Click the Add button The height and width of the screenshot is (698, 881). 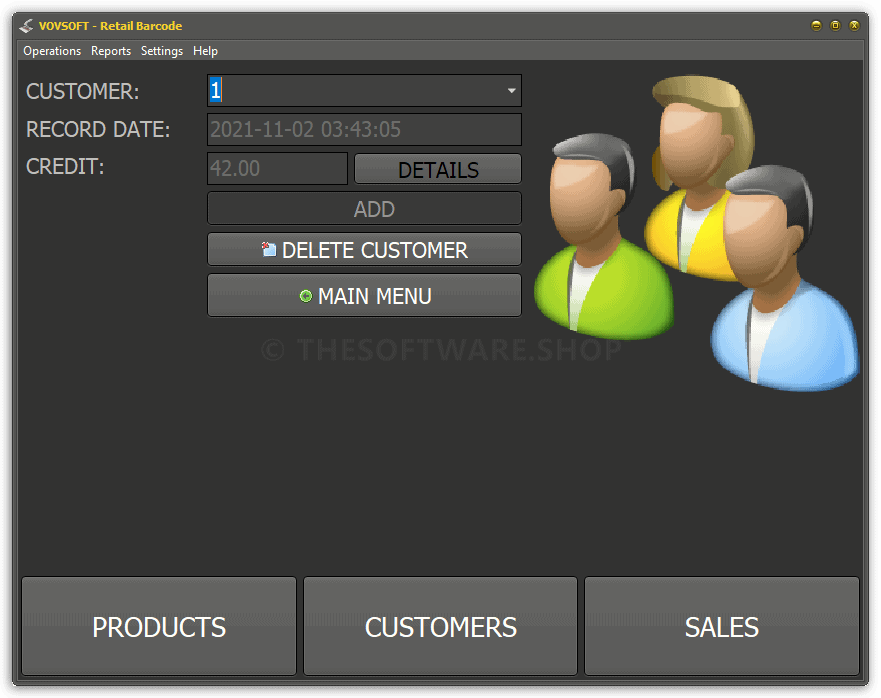coord(364,209)
